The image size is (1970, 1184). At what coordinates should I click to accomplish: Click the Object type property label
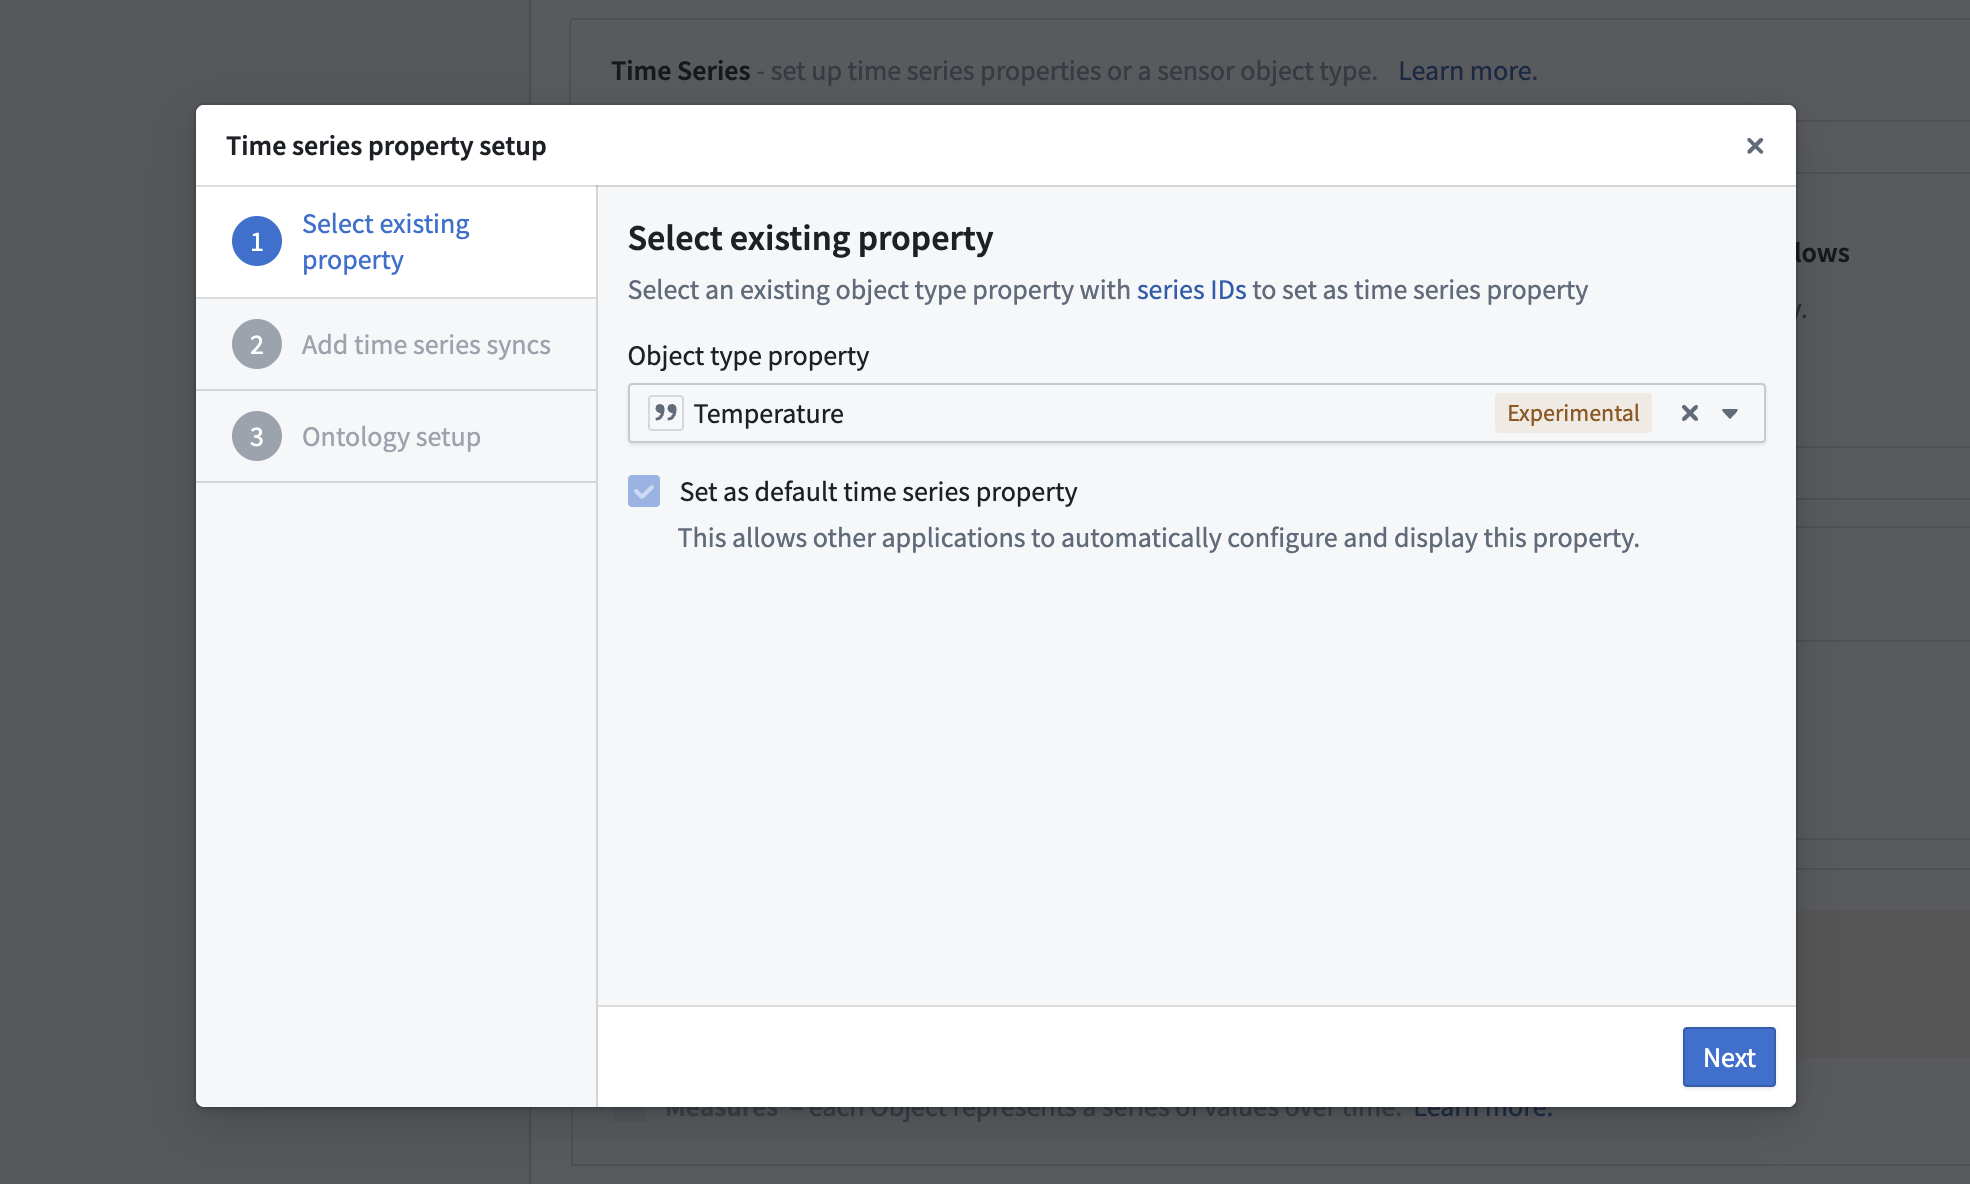tap(748, 356)
